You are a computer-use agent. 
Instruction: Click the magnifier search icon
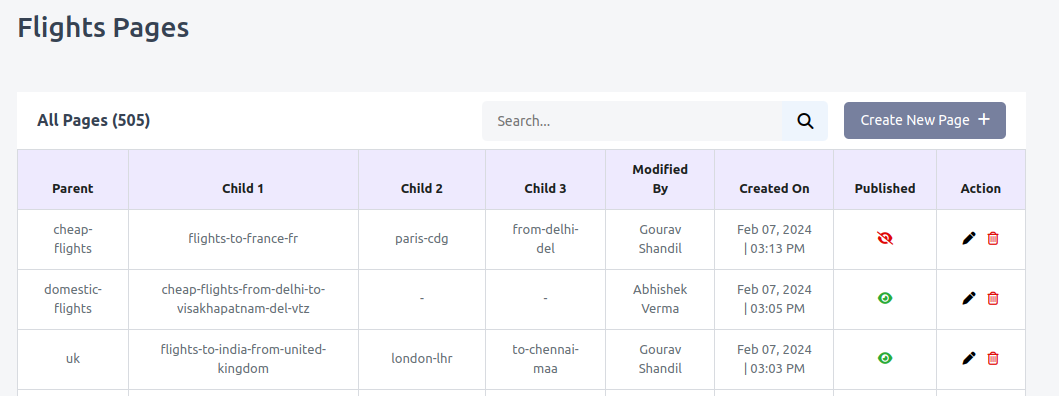coord(805,121)
